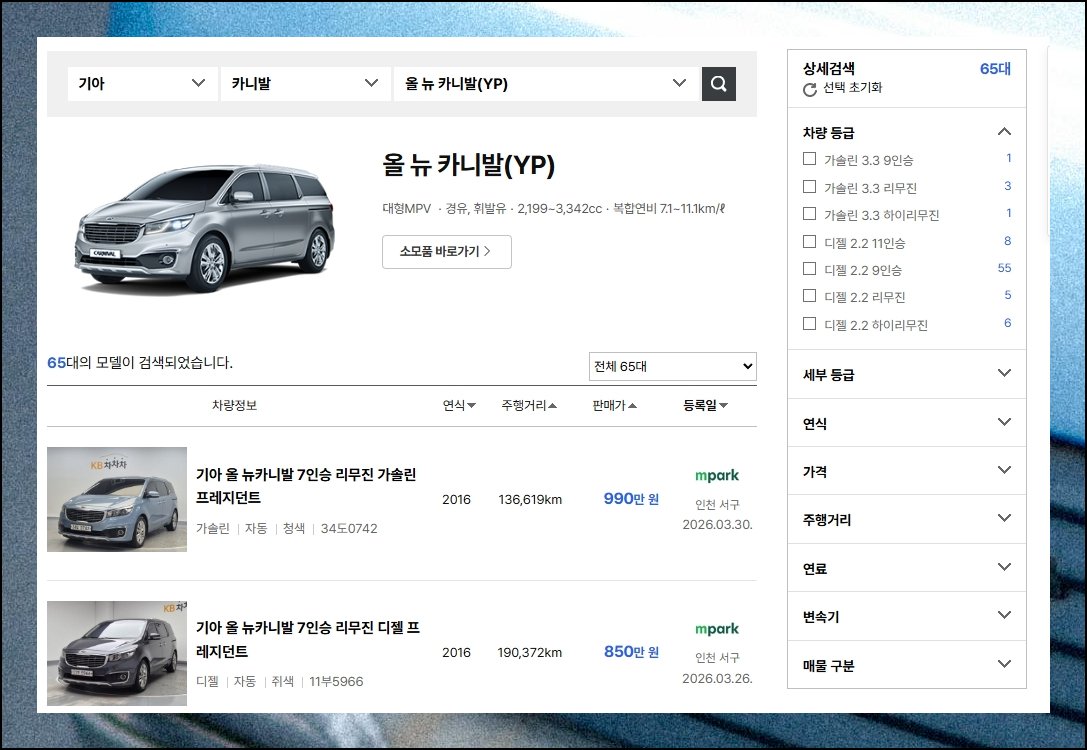Click the count 55 beside 디젤 2.2 9인승
1087x750 pixels.
(x=1004, y=268)
